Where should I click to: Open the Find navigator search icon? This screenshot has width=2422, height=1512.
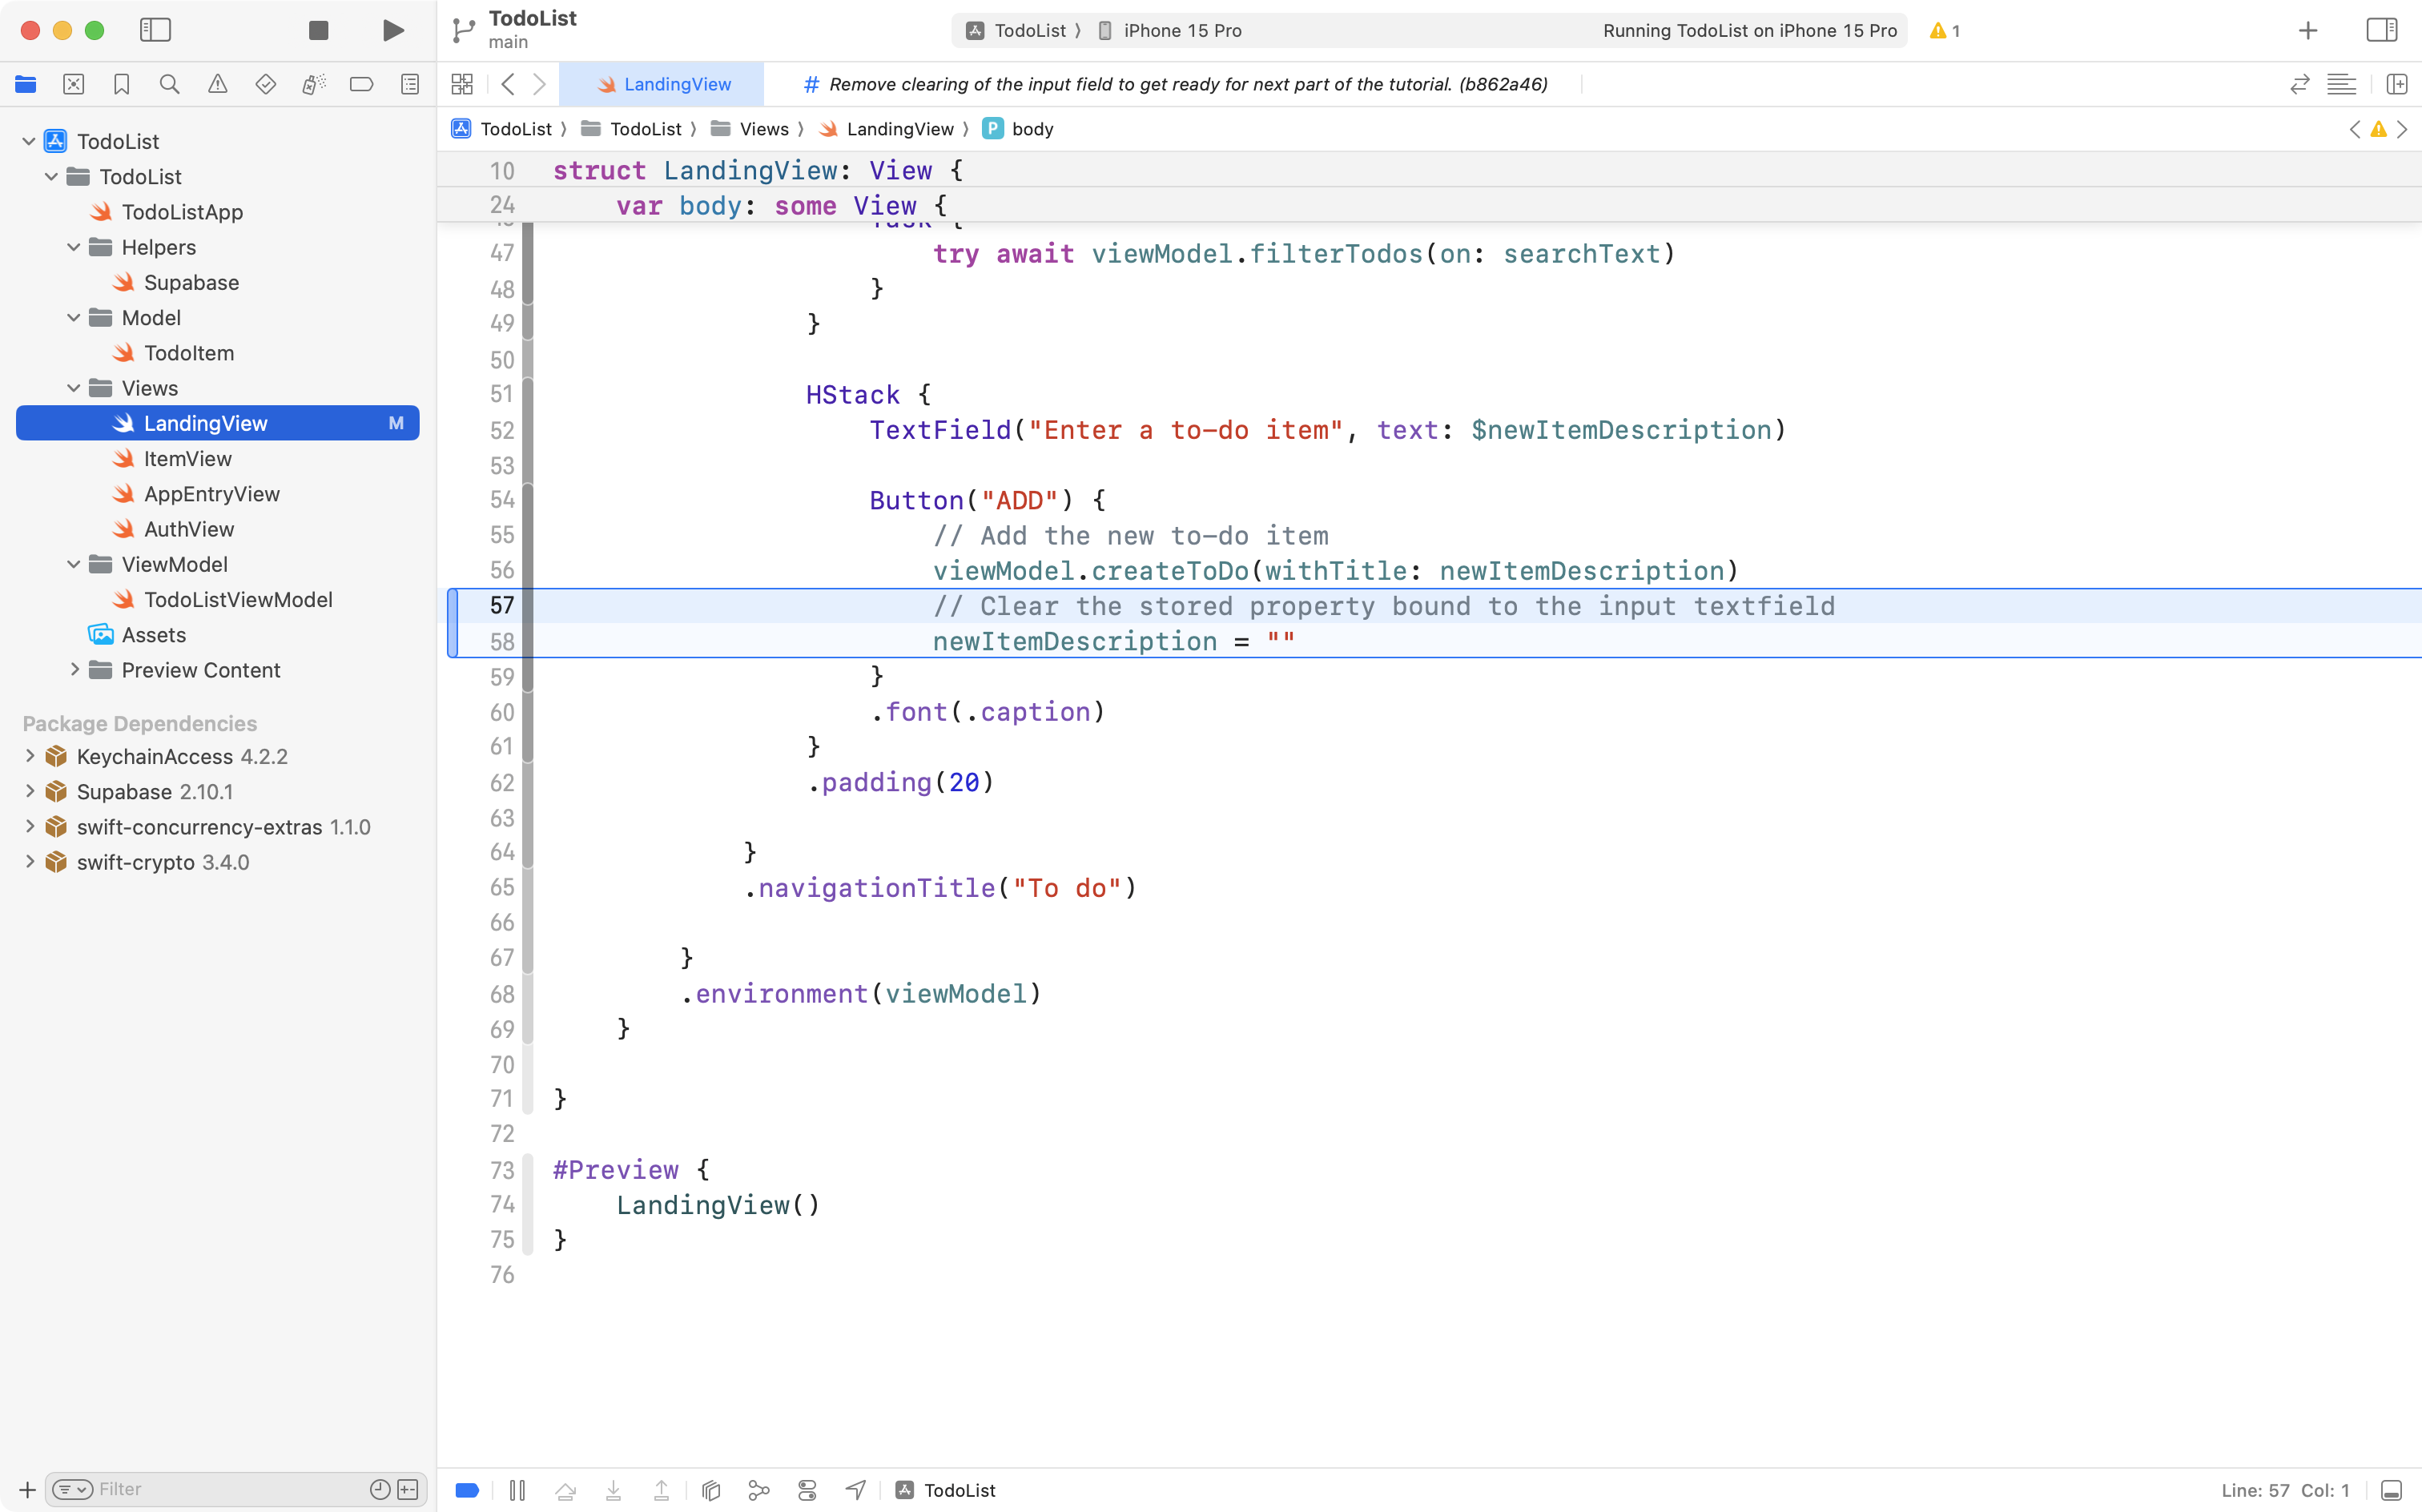click(169, 84)
